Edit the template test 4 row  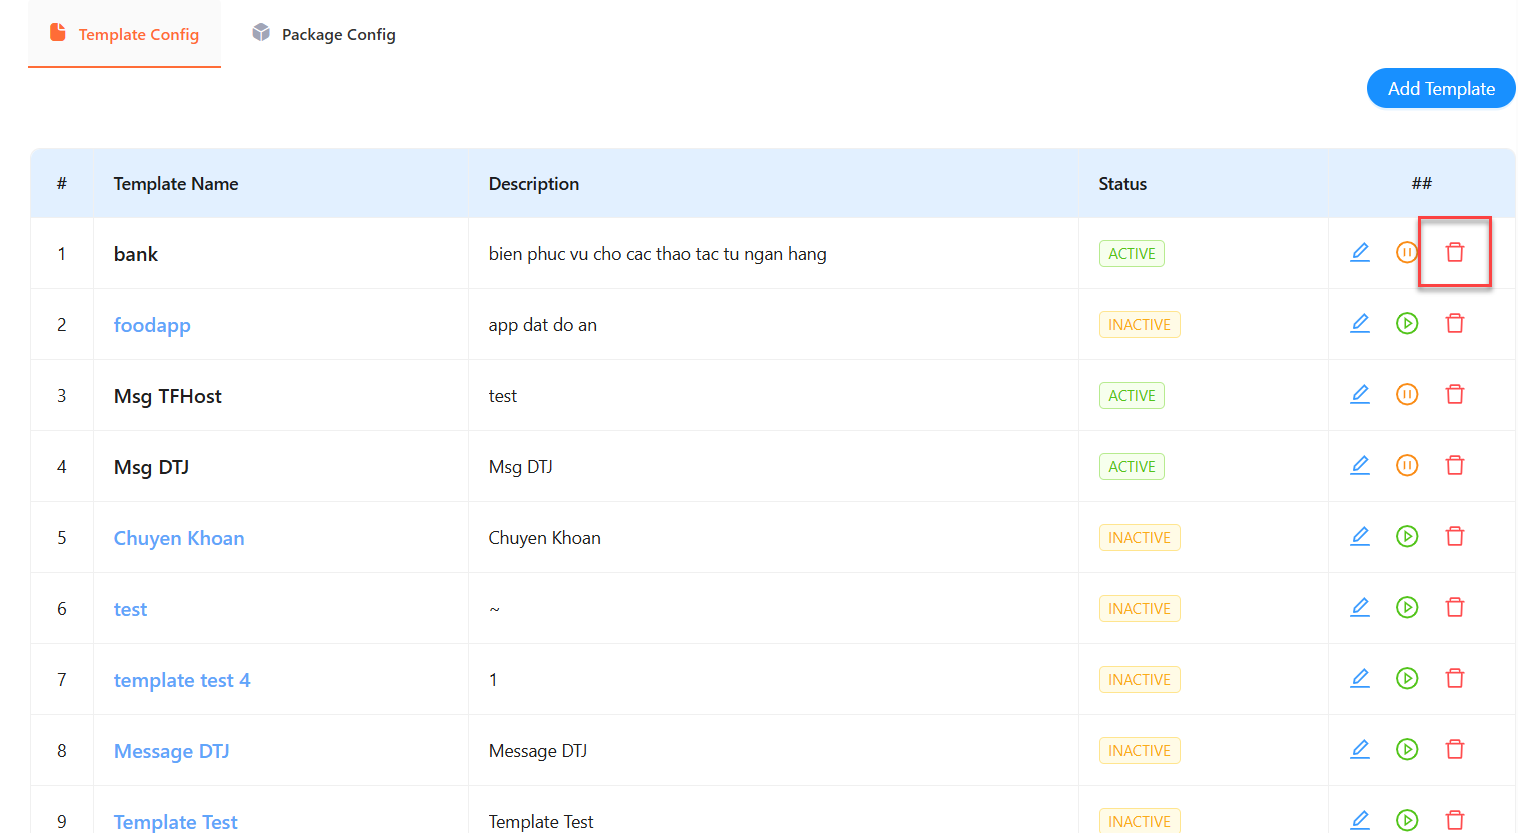(1360, 678)
